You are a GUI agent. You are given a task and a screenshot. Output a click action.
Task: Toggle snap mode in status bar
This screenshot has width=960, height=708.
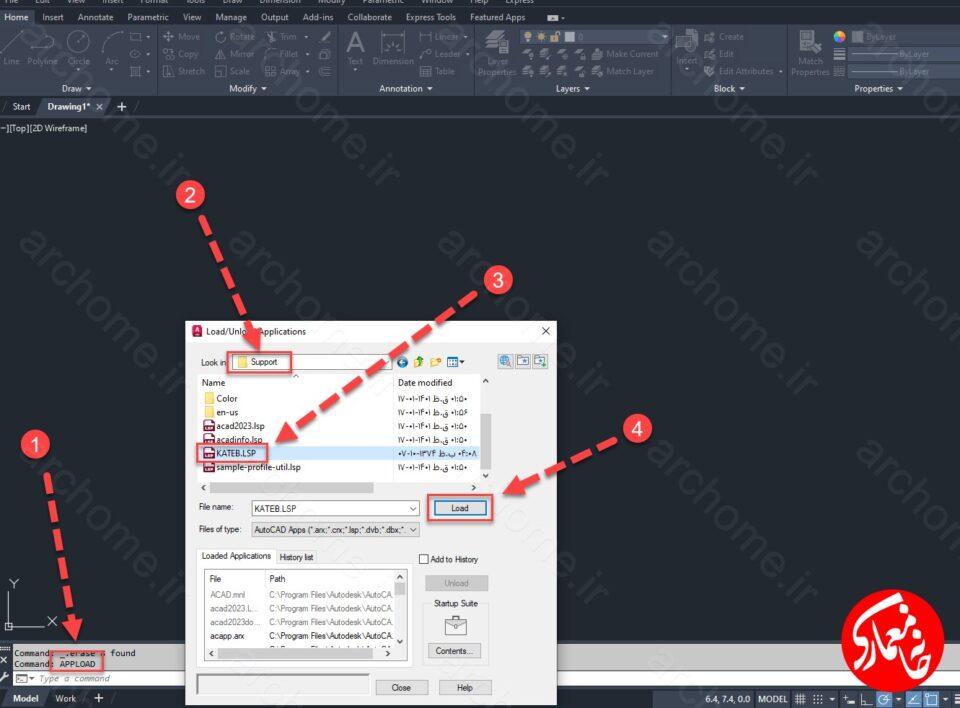pyautogui.click(x=817, y=699)
